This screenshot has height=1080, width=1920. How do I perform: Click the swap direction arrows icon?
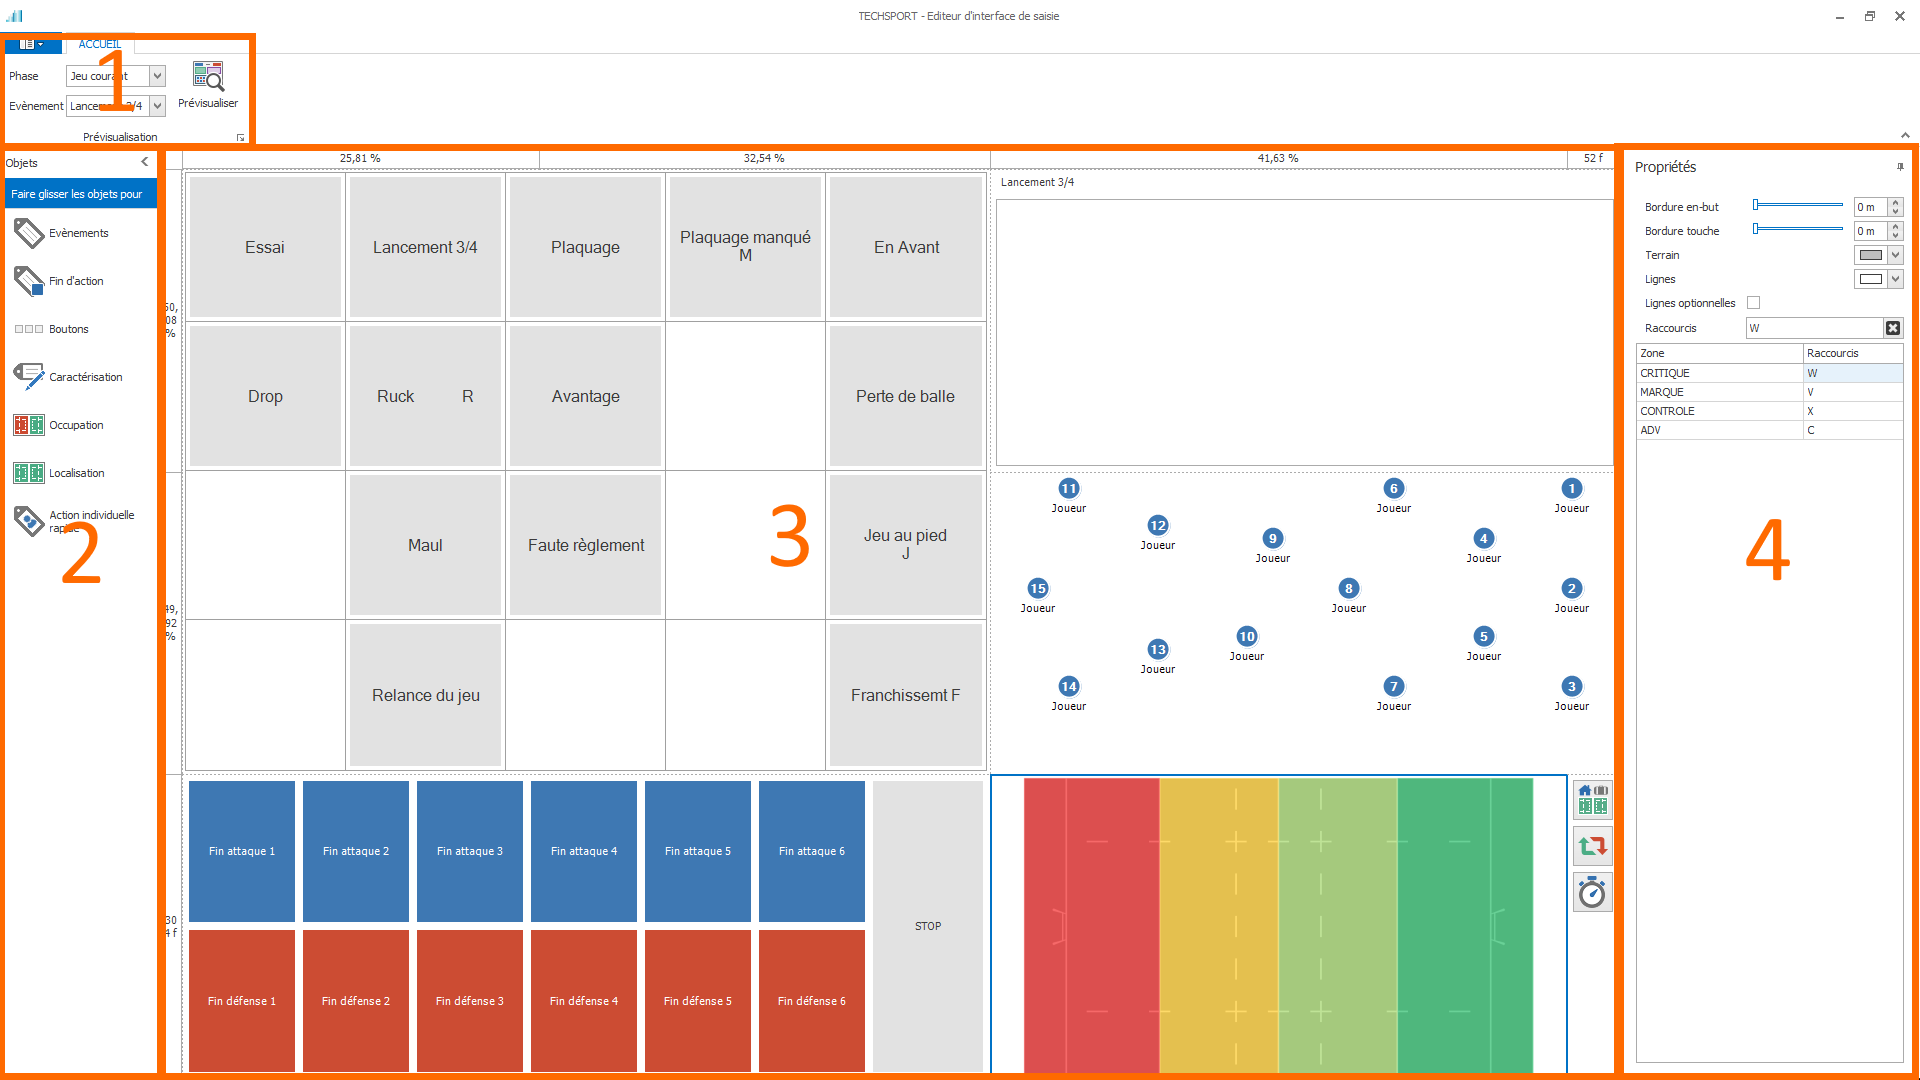click(1593, 846)
